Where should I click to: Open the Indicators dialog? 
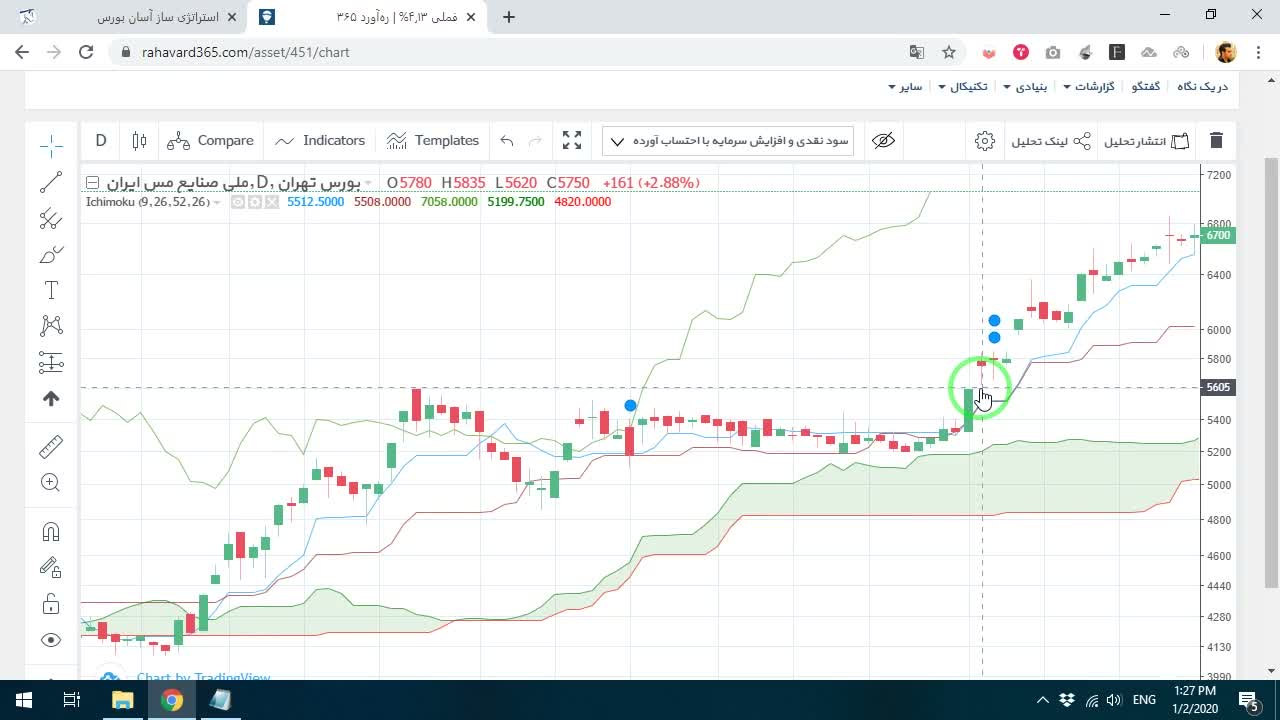(320, 141)
